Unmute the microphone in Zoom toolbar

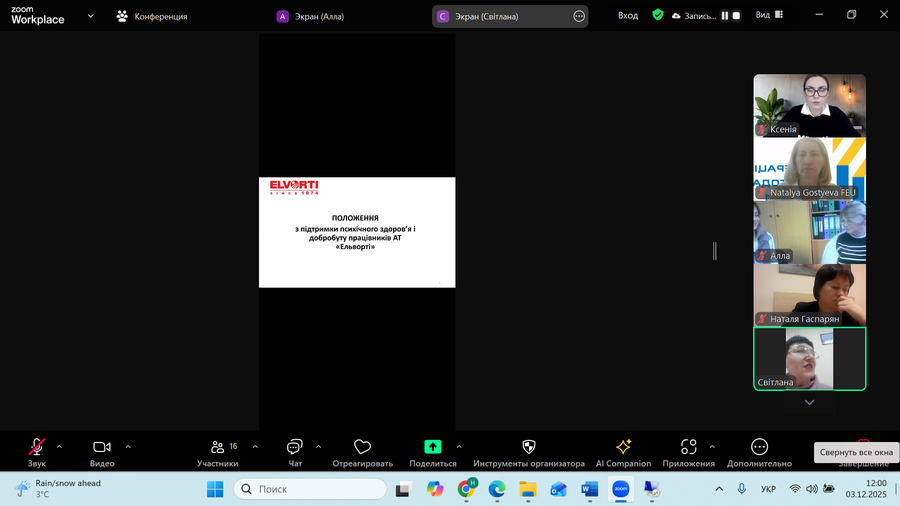point(37,446)
